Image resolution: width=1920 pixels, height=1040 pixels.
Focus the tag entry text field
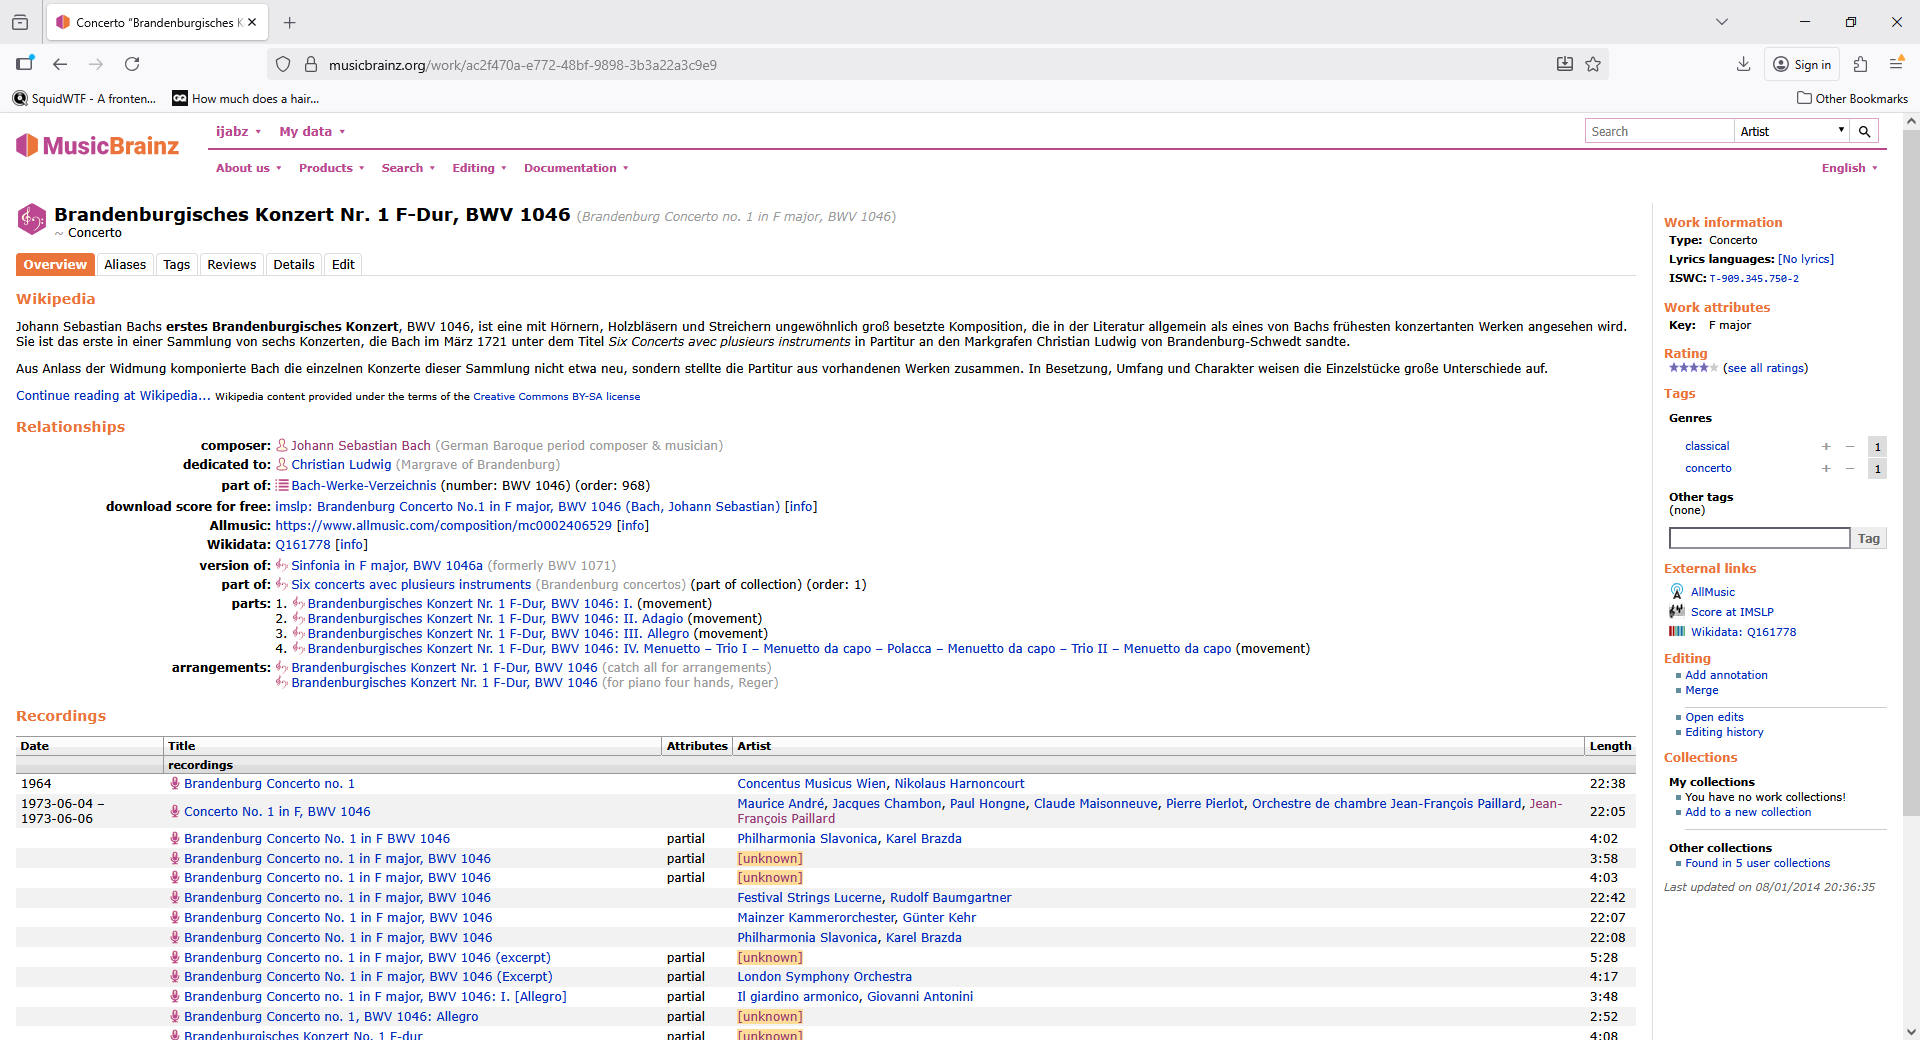pos(1759,539)
